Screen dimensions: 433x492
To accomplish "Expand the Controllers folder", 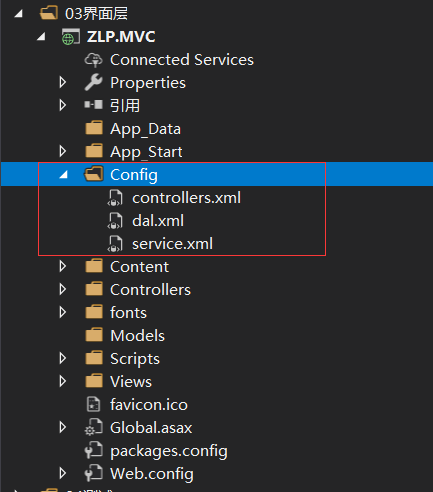I will [62, 289].
